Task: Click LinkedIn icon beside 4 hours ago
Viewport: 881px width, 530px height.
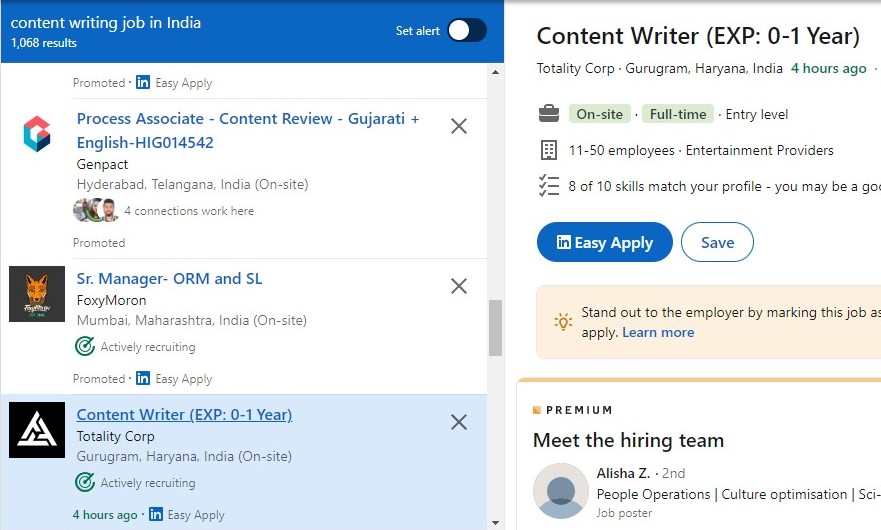Action: point(156,514)
